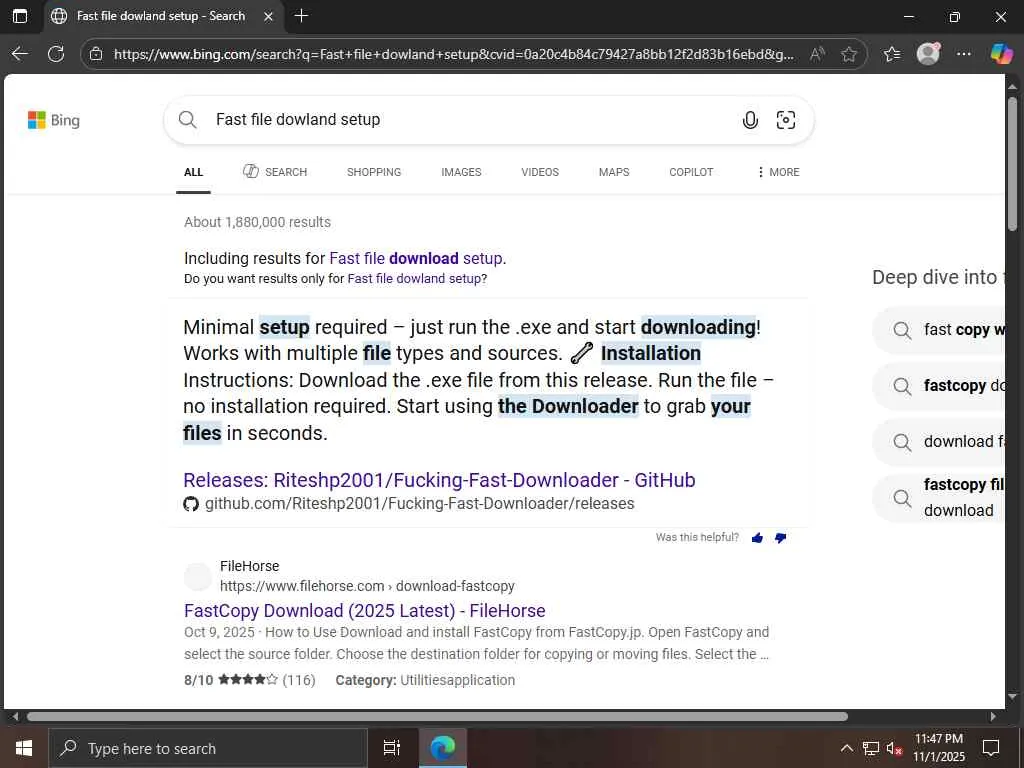Screen dimensions: 1024x768
Task: Open Copilot sidebar icon
Action: [1001, 54]
